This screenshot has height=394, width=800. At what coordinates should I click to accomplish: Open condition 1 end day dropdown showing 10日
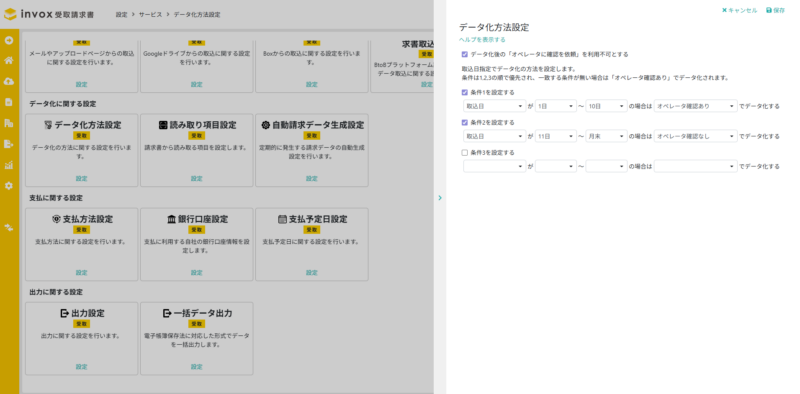tap(606, 106)
